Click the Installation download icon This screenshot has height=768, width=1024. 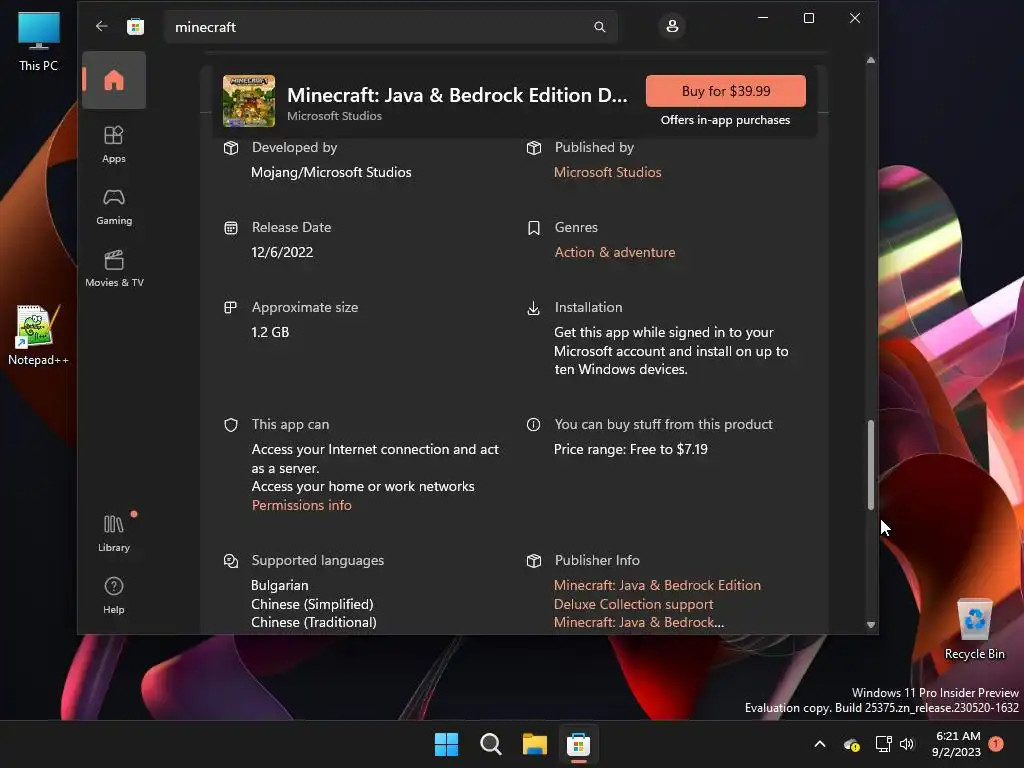pos(534,308)
